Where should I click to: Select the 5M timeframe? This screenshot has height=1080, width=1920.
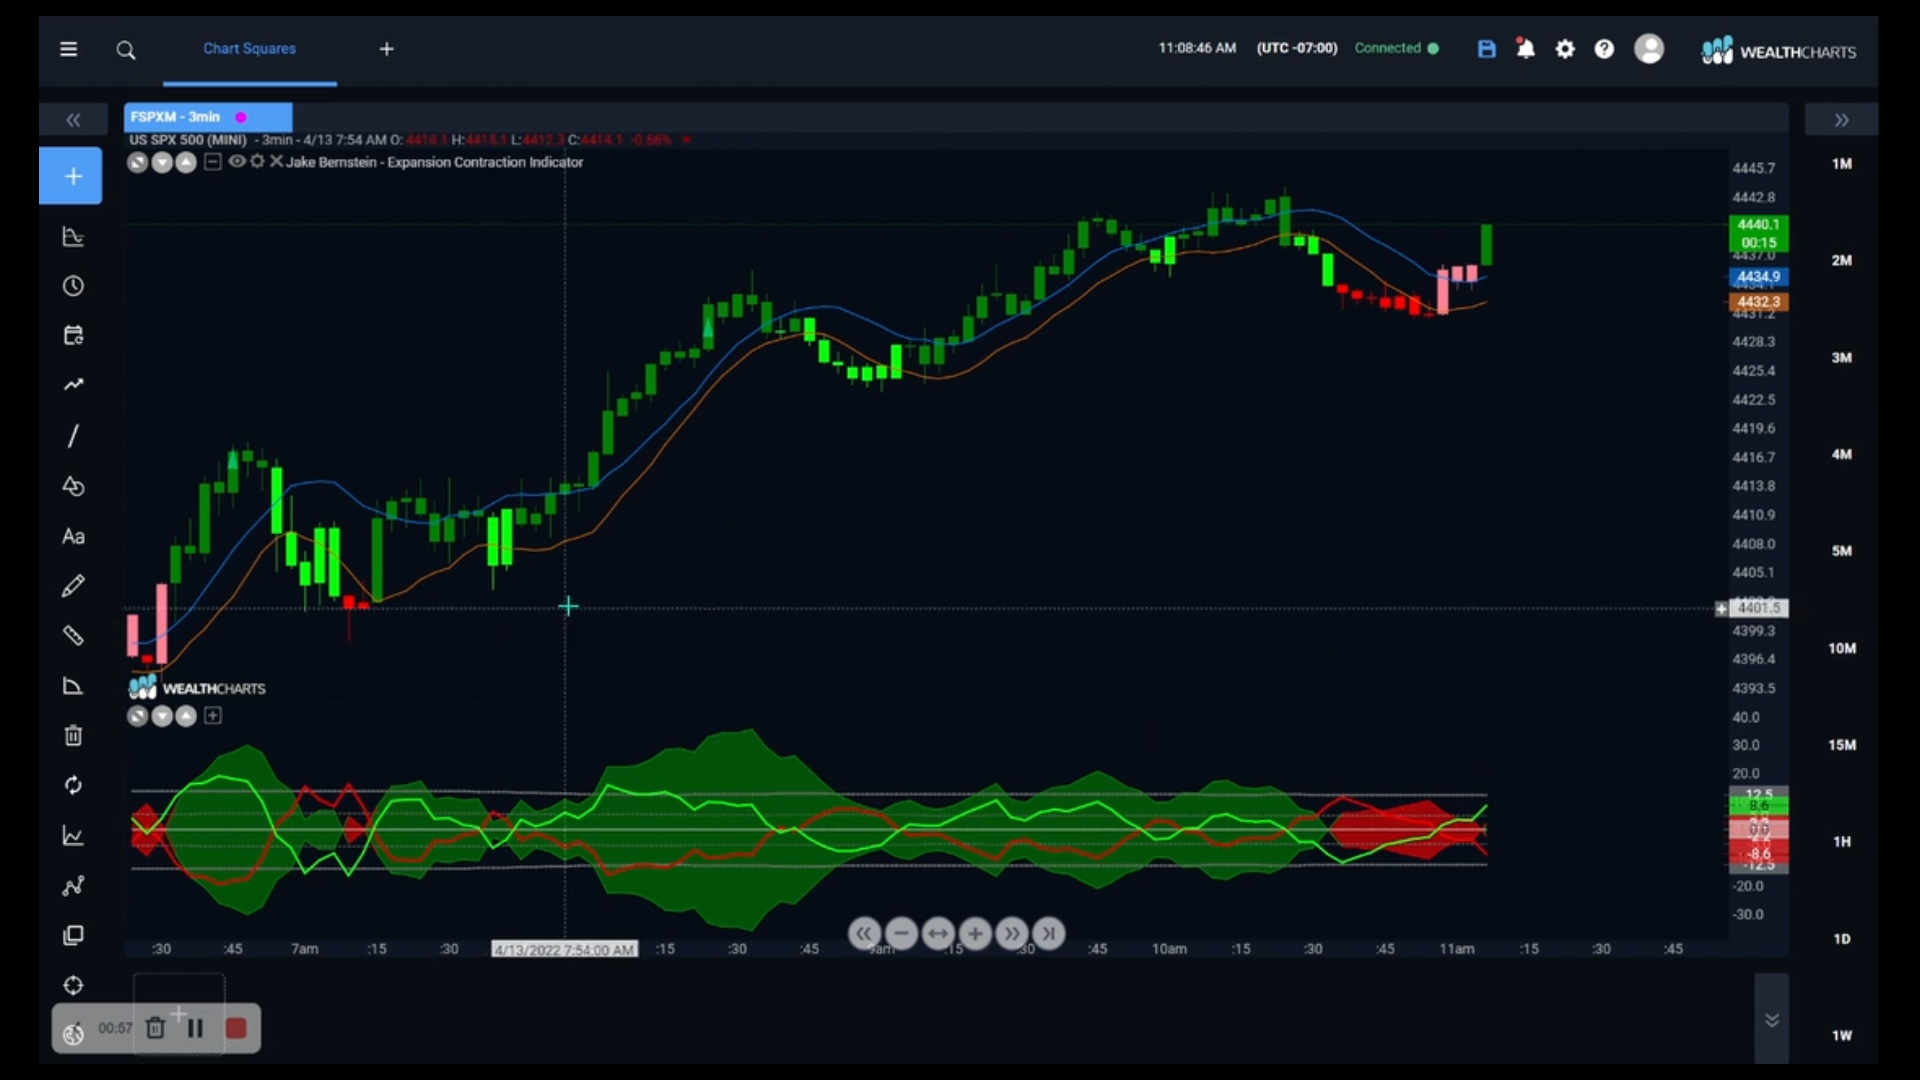click(x=1842, y=551)
